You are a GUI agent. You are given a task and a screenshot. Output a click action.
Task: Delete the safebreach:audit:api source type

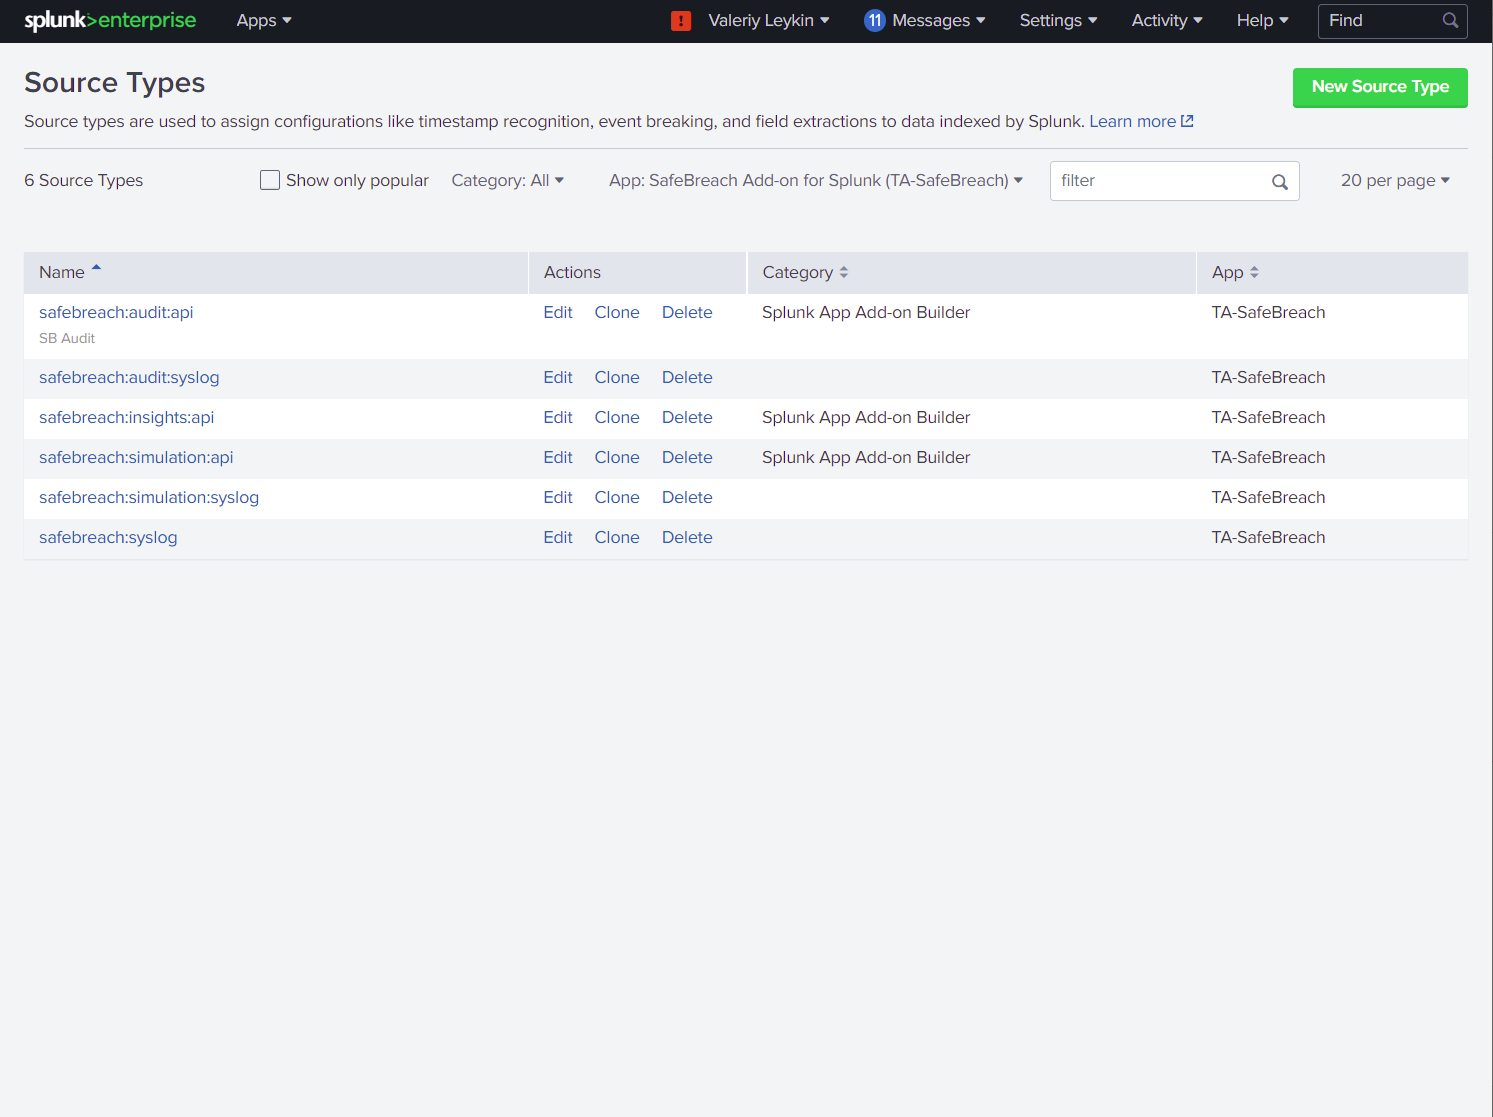coord(687,312)
